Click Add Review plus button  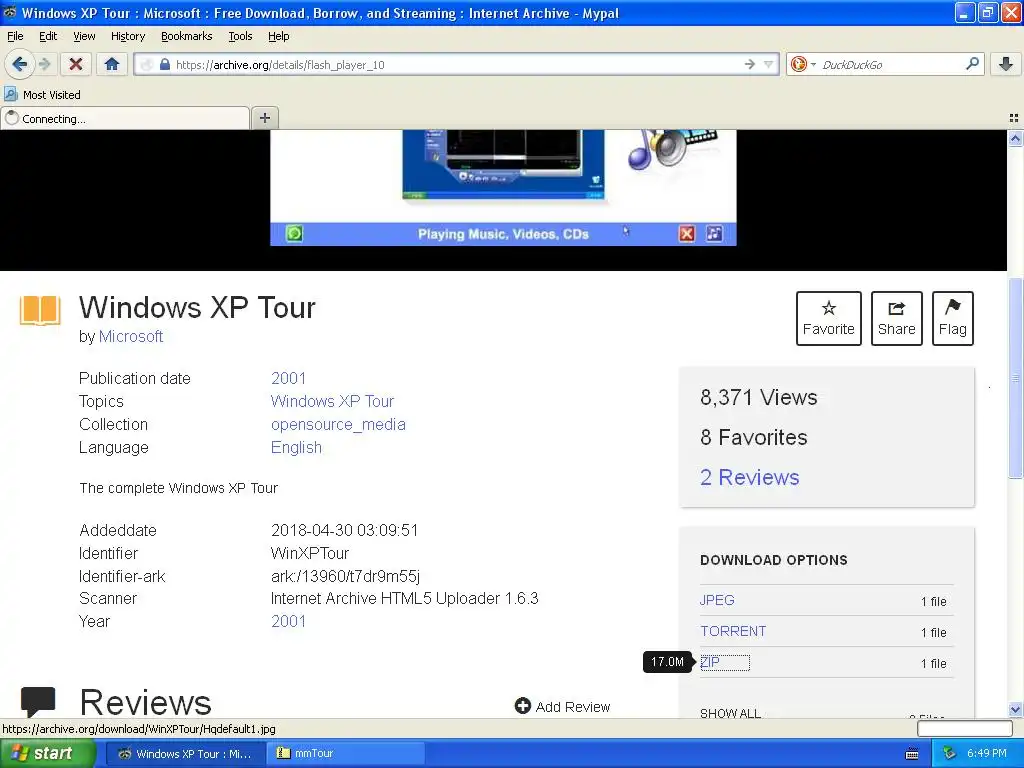[x=562, y=707]
